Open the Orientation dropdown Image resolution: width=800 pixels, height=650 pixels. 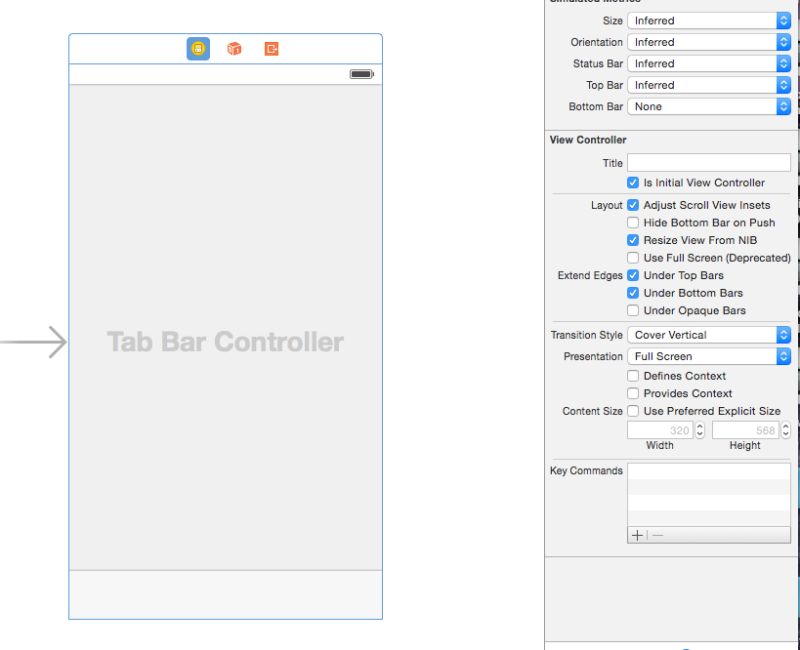pos(709,42)
